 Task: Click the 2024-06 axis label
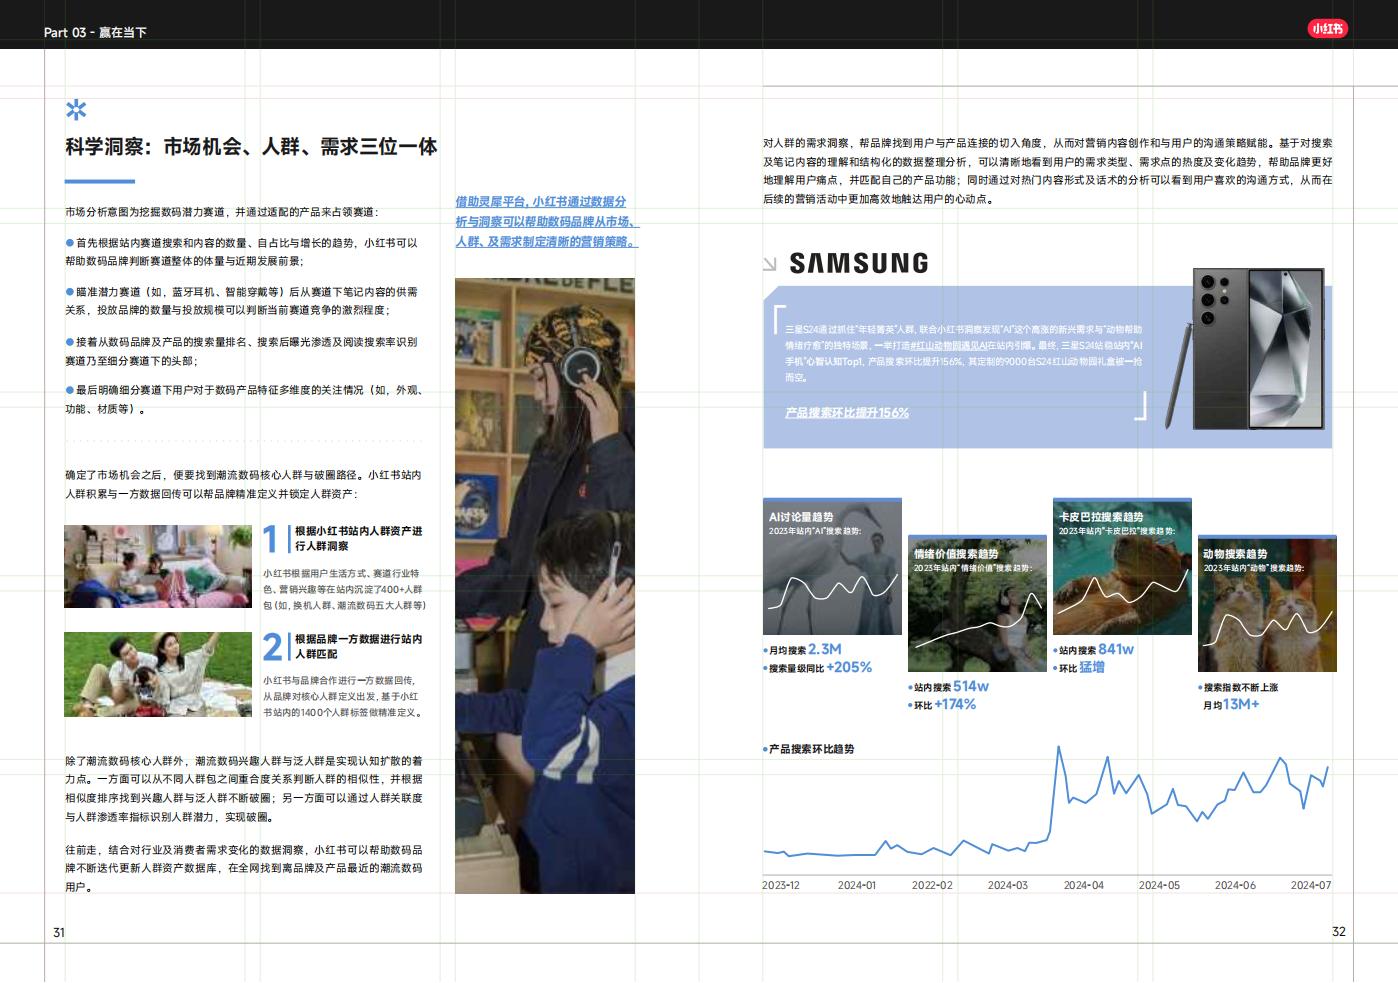(1235, 885)
